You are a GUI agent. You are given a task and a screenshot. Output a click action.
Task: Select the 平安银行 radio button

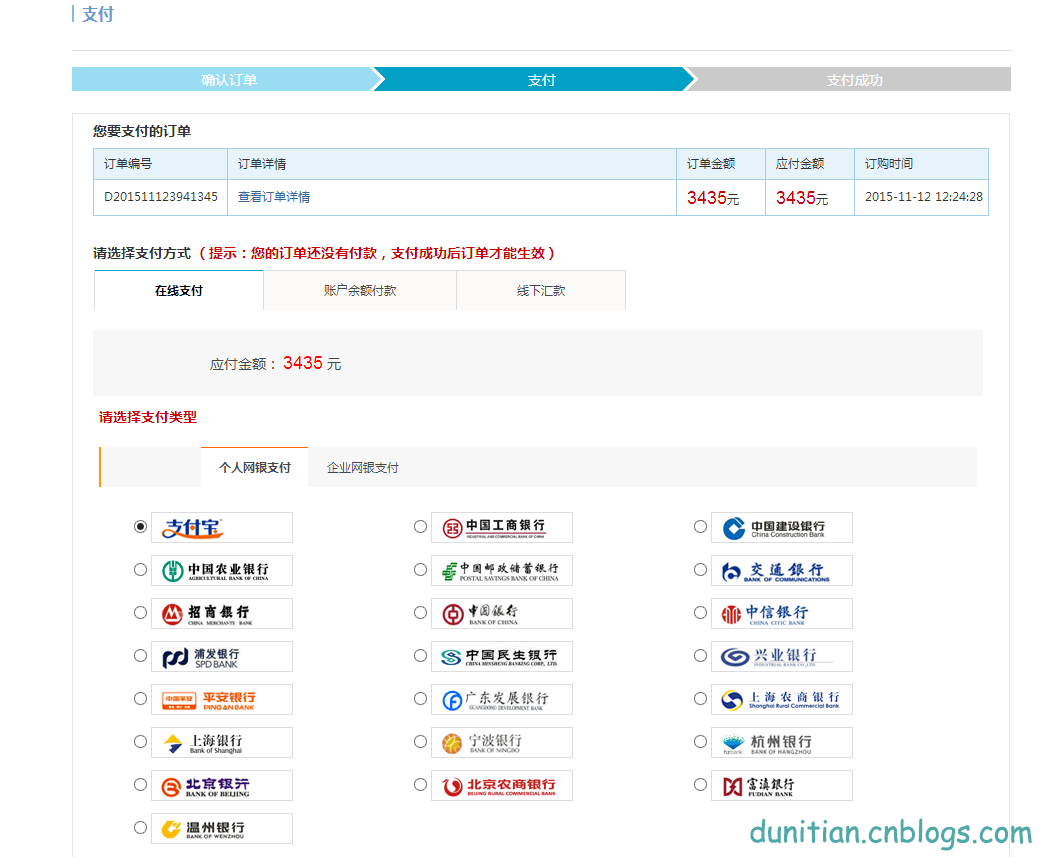click(140, 698)
